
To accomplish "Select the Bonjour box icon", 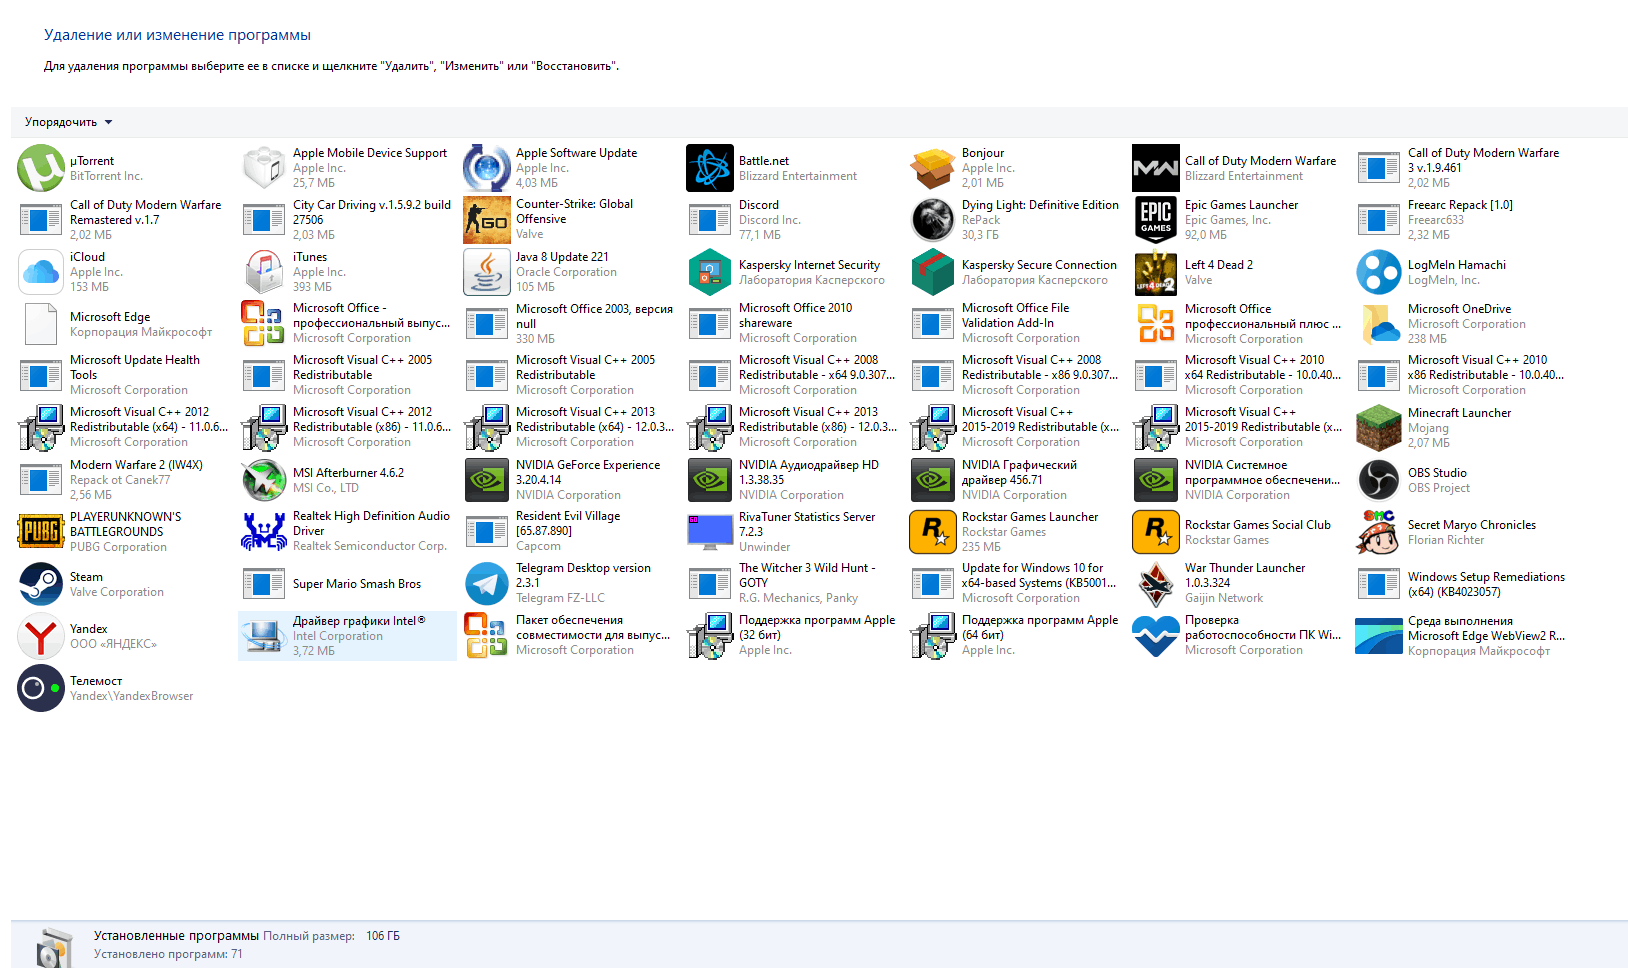I will coord(933,168).
